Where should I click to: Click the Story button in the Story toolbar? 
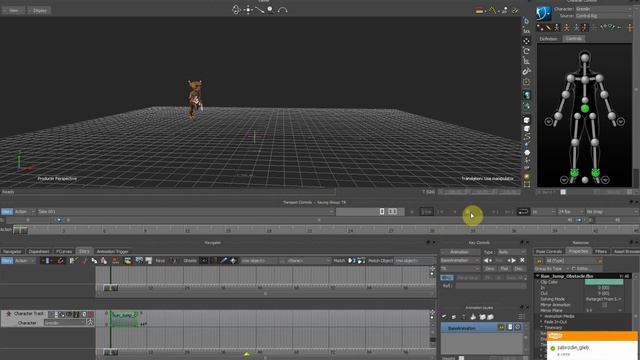click(x=7, y=260)
